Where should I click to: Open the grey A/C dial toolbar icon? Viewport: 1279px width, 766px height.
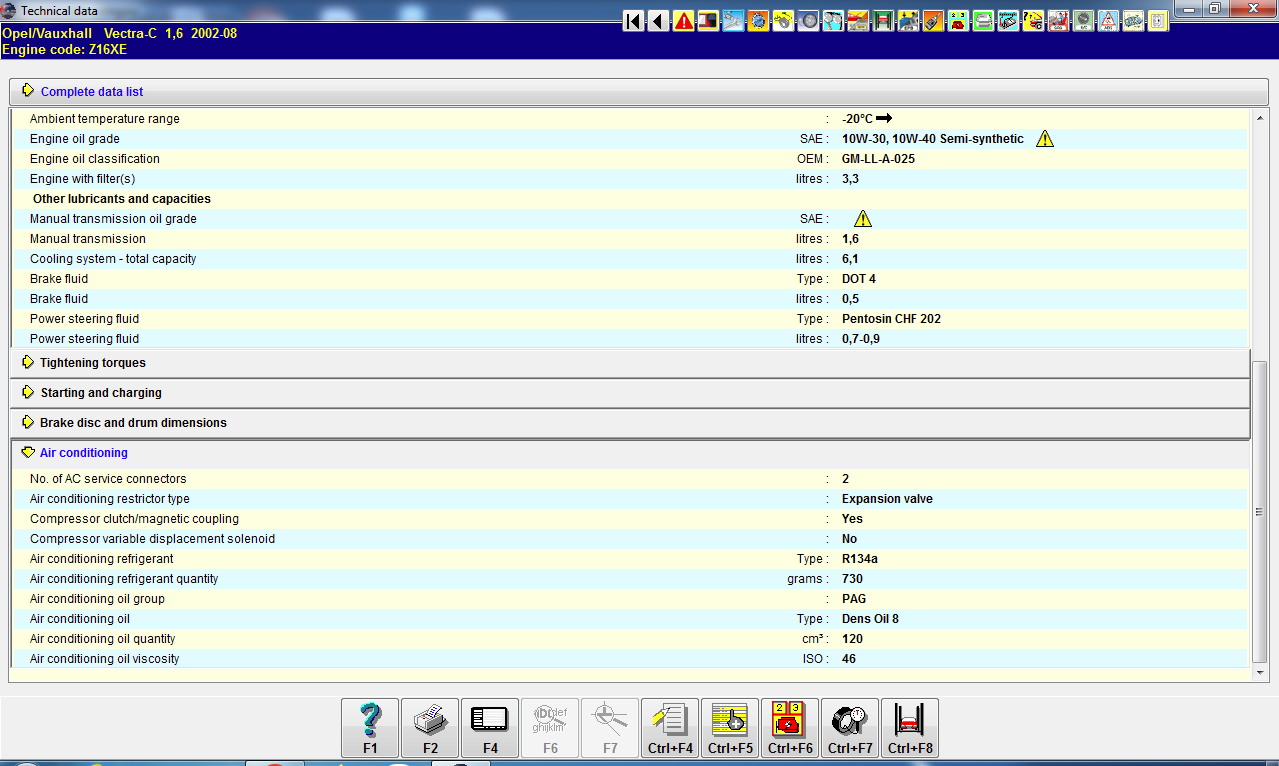click(1083, 20)
